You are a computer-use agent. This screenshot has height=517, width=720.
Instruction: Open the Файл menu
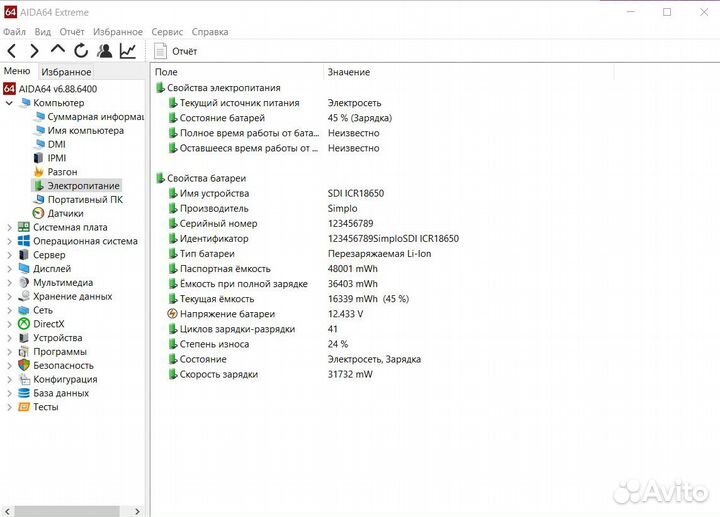click(x=15, y=32)
